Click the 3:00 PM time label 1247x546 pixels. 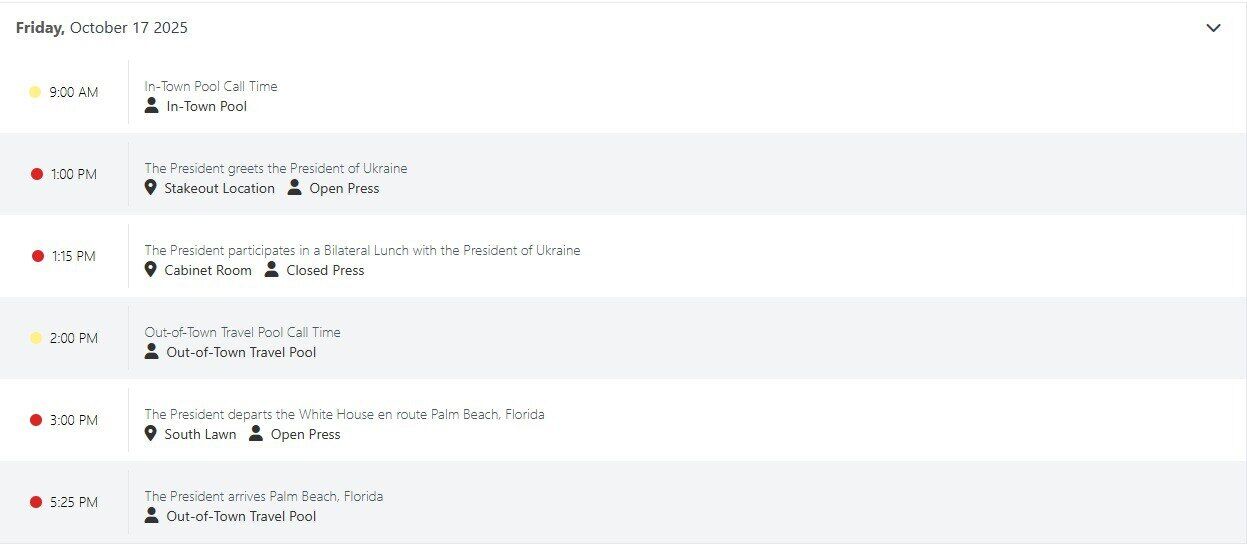74,420
